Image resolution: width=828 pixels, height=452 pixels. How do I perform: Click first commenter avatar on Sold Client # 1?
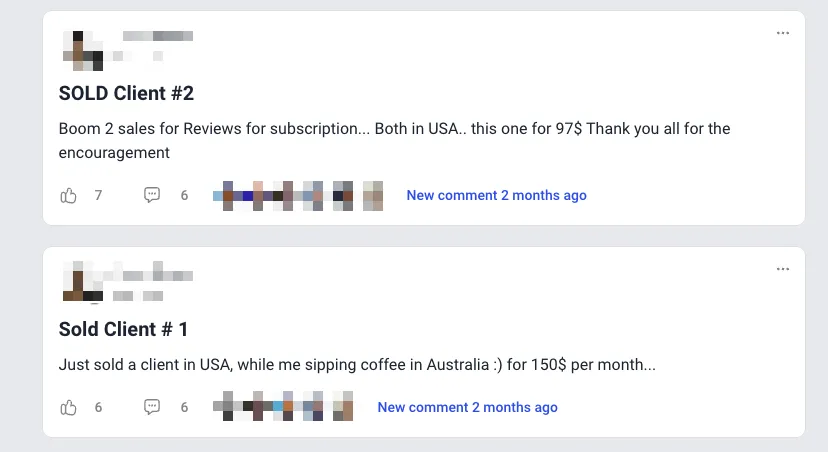click(228, 406)
